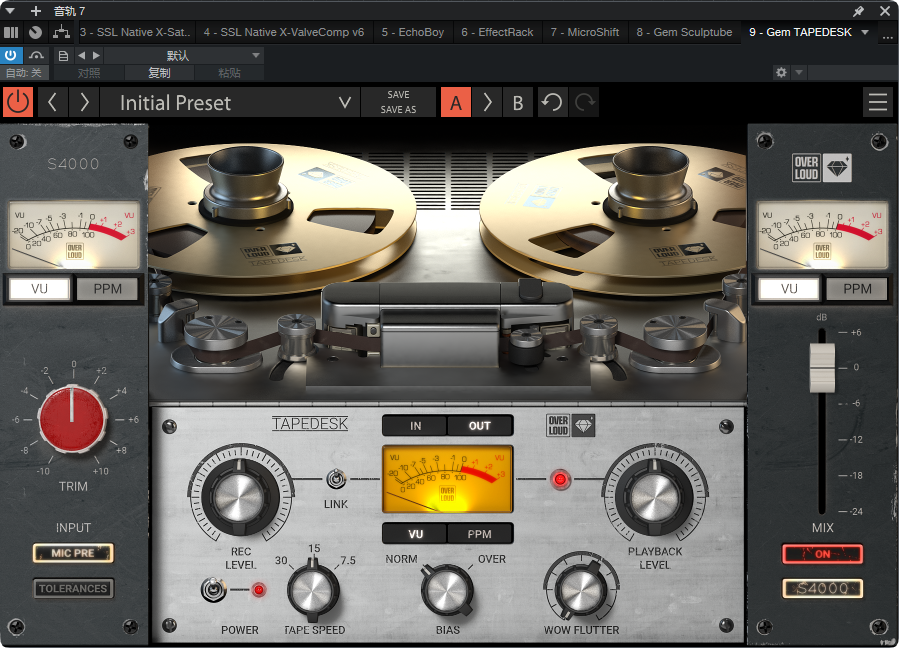This screenshot has width=899, height=648.
Task: Expand the dropdown beside the settings gear
Action: pos(798,72)
